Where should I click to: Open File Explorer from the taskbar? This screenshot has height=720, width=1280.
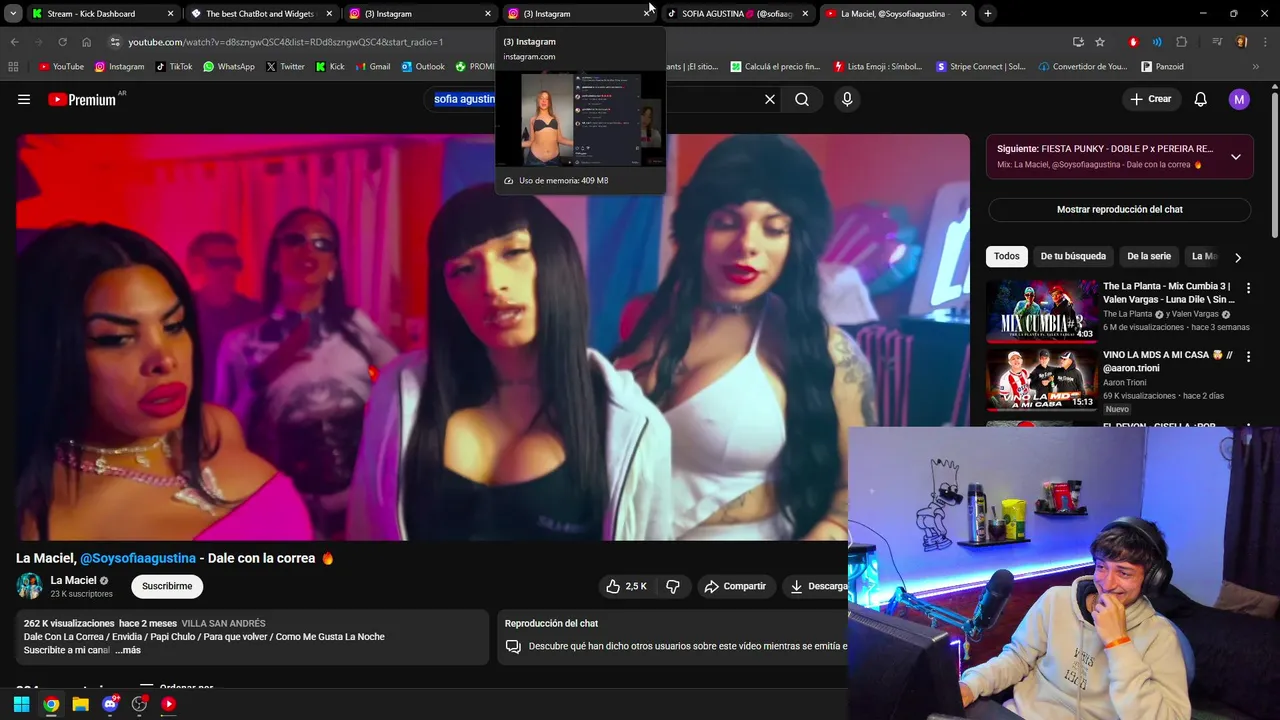[x=80, y=704]
